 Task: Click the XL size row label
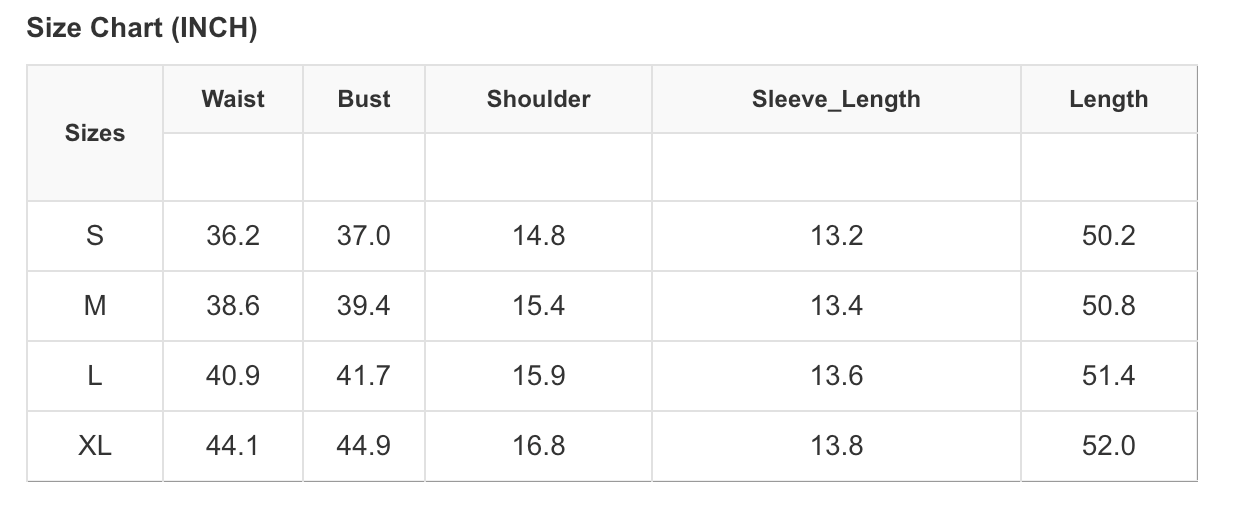pyautogui.click(x=95, y=446)
